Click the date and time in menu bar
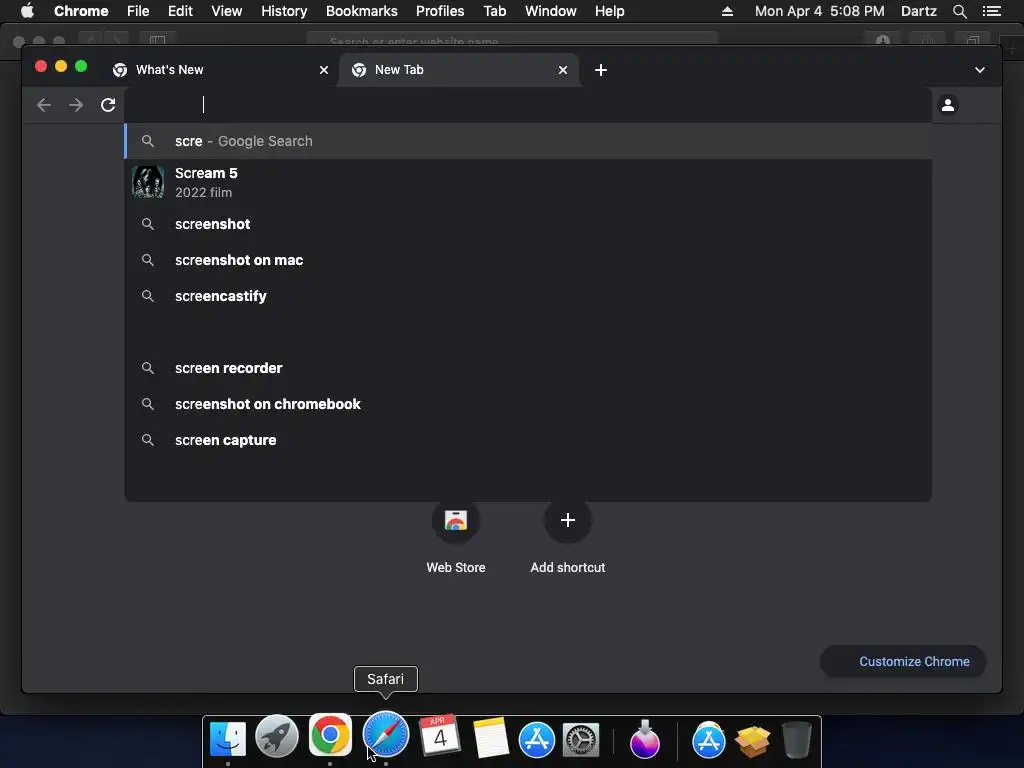1024x768 pixels. click(x=819, y=11)
